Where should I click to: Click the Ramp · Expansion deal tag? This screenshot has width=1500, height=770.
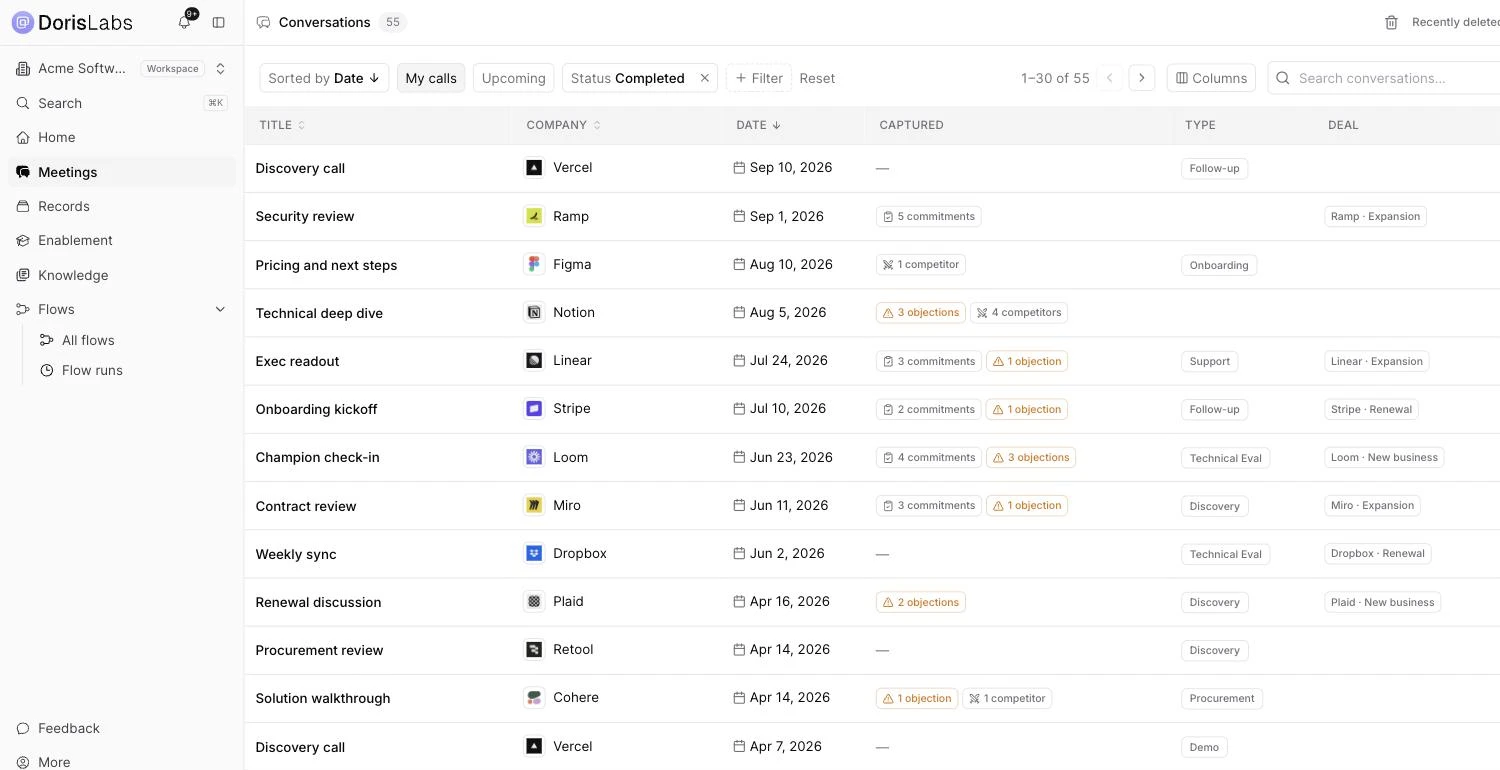[x=1375, y=216]
